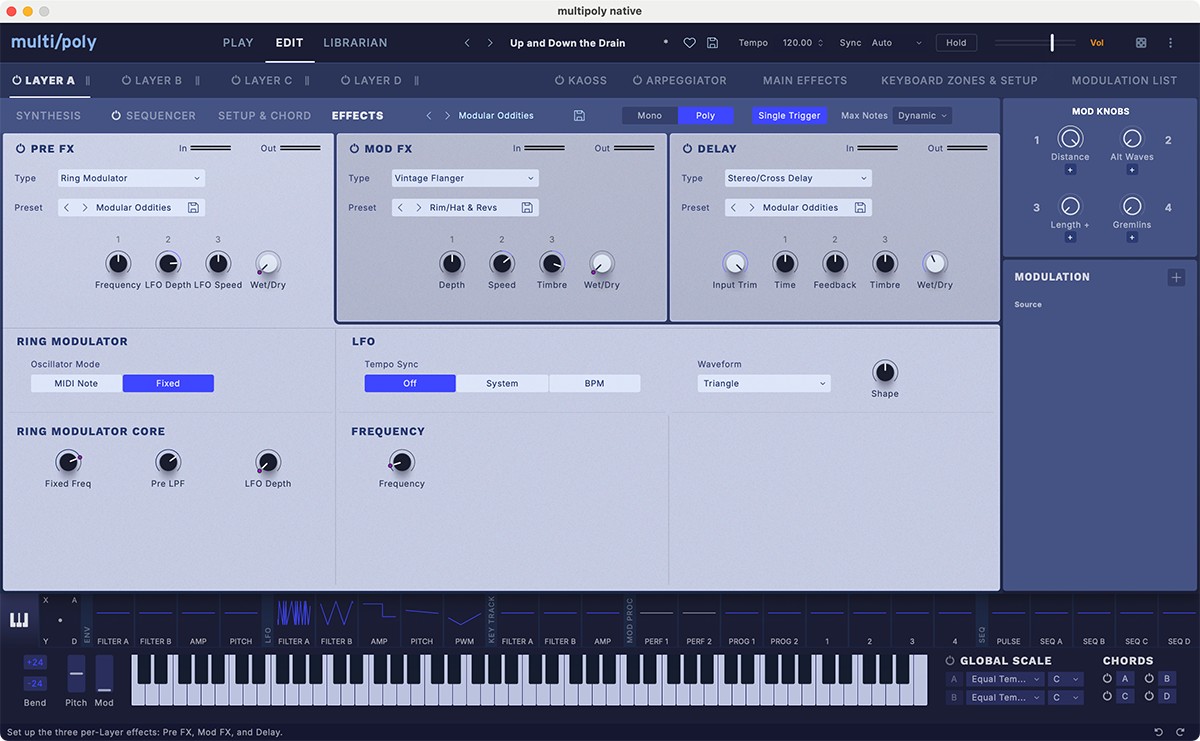The image size is (1200, 741).
Task: Switch to the PLAY page
Action: (238, 43)
